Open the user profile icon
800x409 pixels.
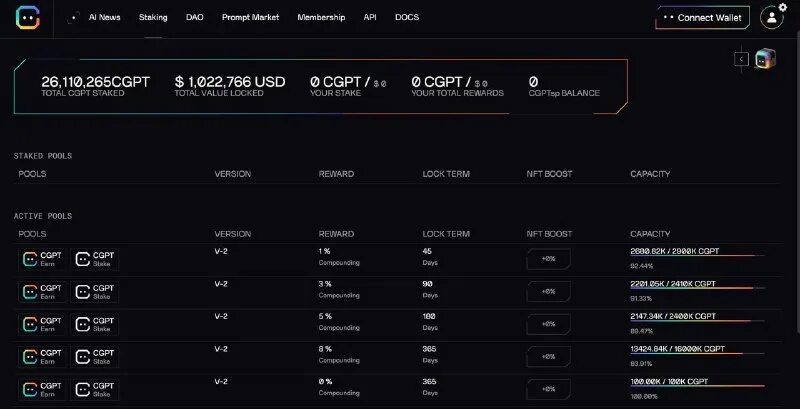tap(771, 18)
